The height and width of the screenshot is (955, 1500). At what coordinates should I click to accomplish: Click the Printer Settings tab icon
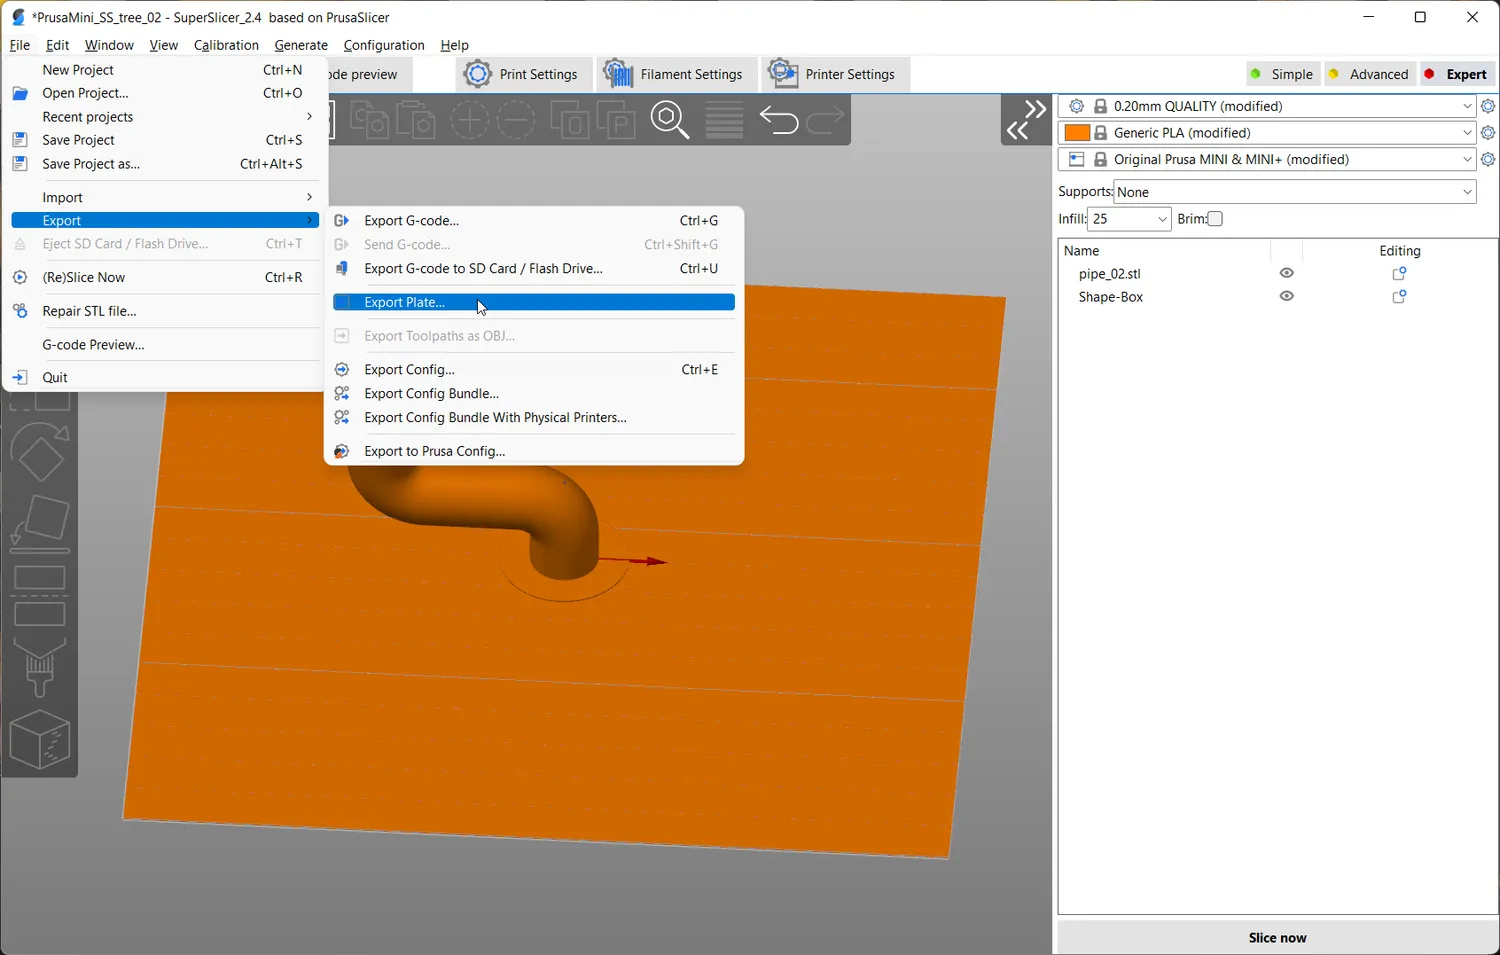click(783, 73)
